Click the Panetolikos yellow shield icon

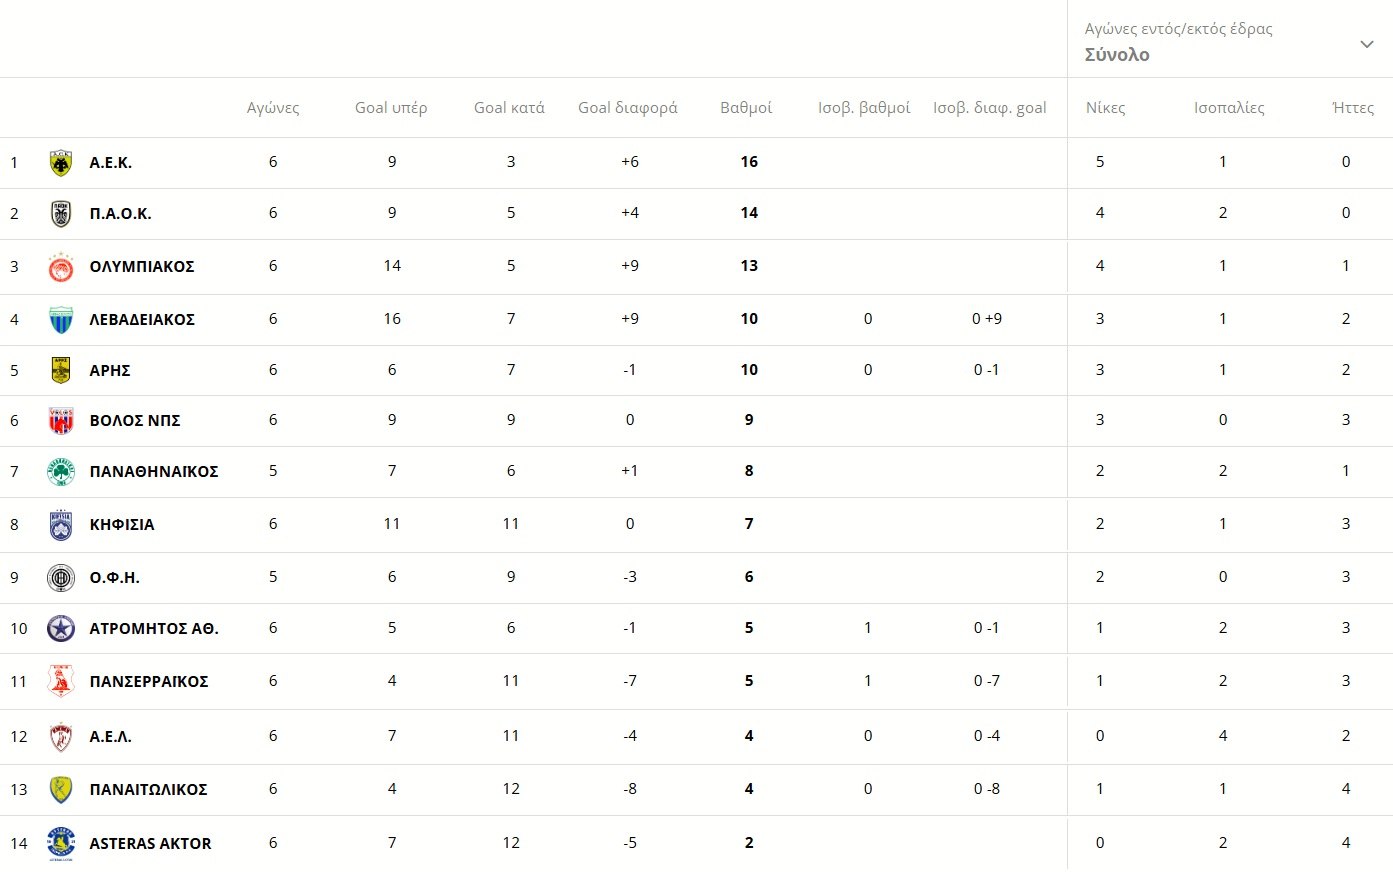point(61,790)
